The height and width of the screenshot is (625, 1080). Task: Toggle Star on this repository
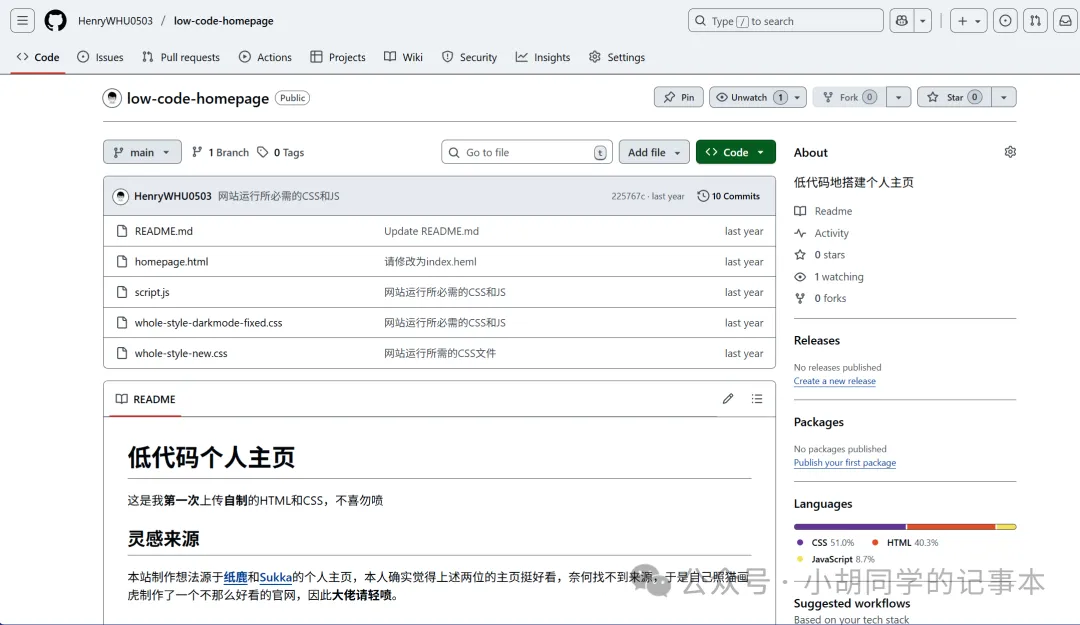[x=953, y=97]
